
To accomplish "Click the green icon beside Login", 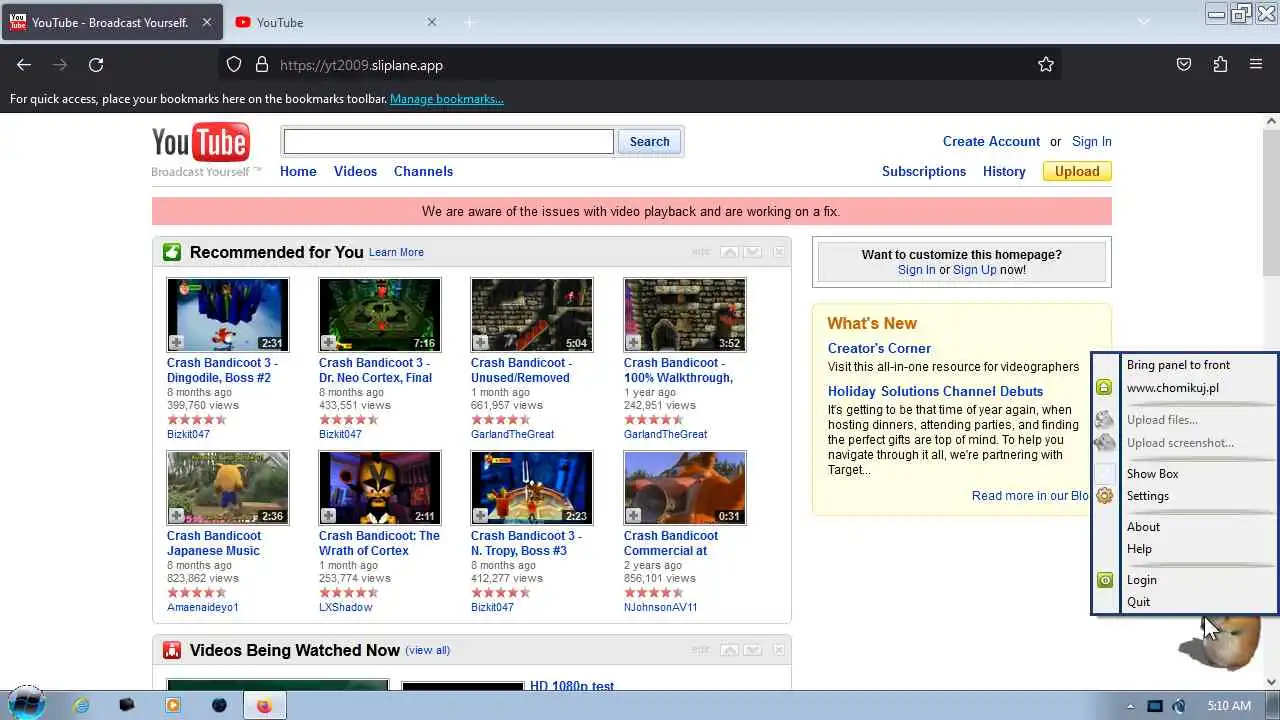I will point(1105,580).
